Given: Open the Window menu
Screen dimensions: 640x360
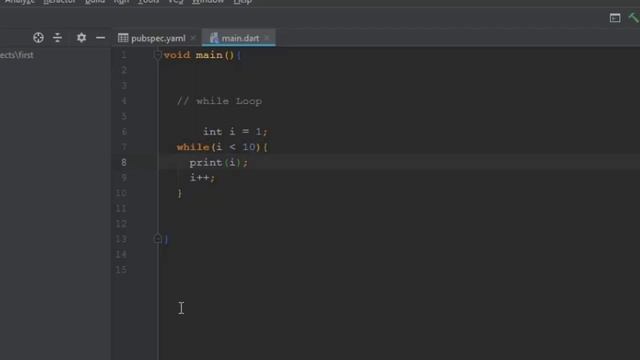Looking at the screenshot, I should pyautogui.click(x=208, y=2).
